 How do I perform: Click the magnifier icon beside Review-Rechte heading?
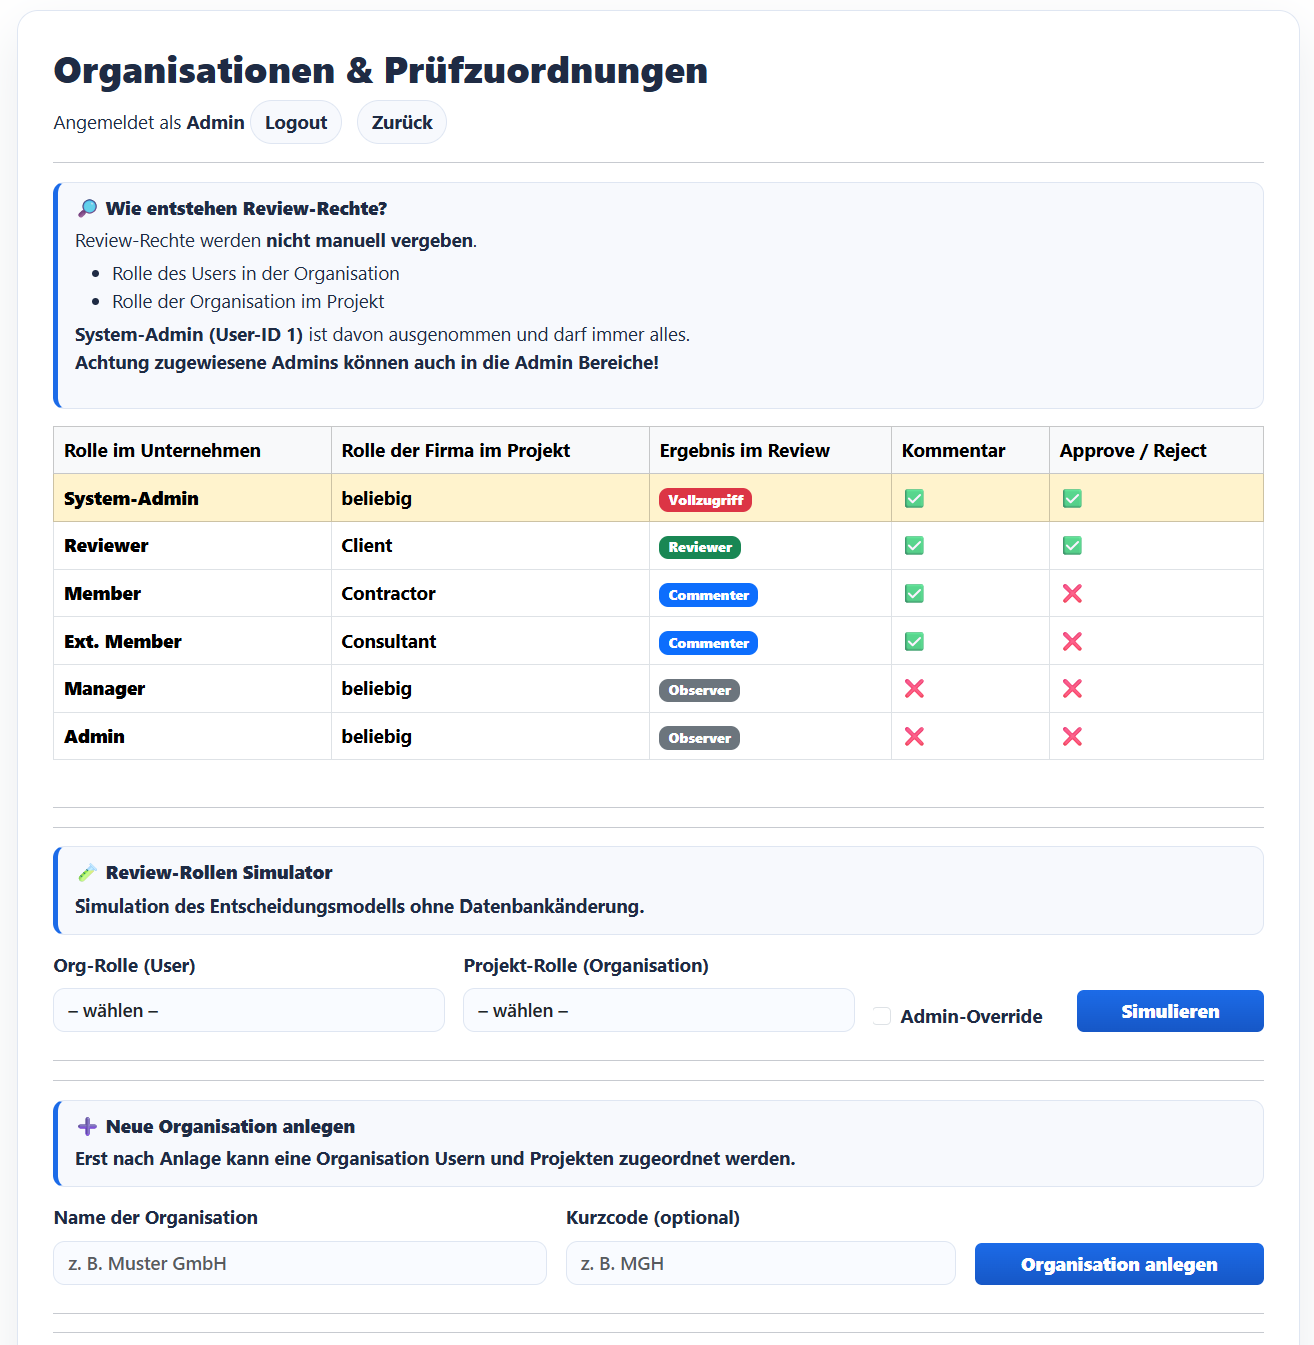87,208
